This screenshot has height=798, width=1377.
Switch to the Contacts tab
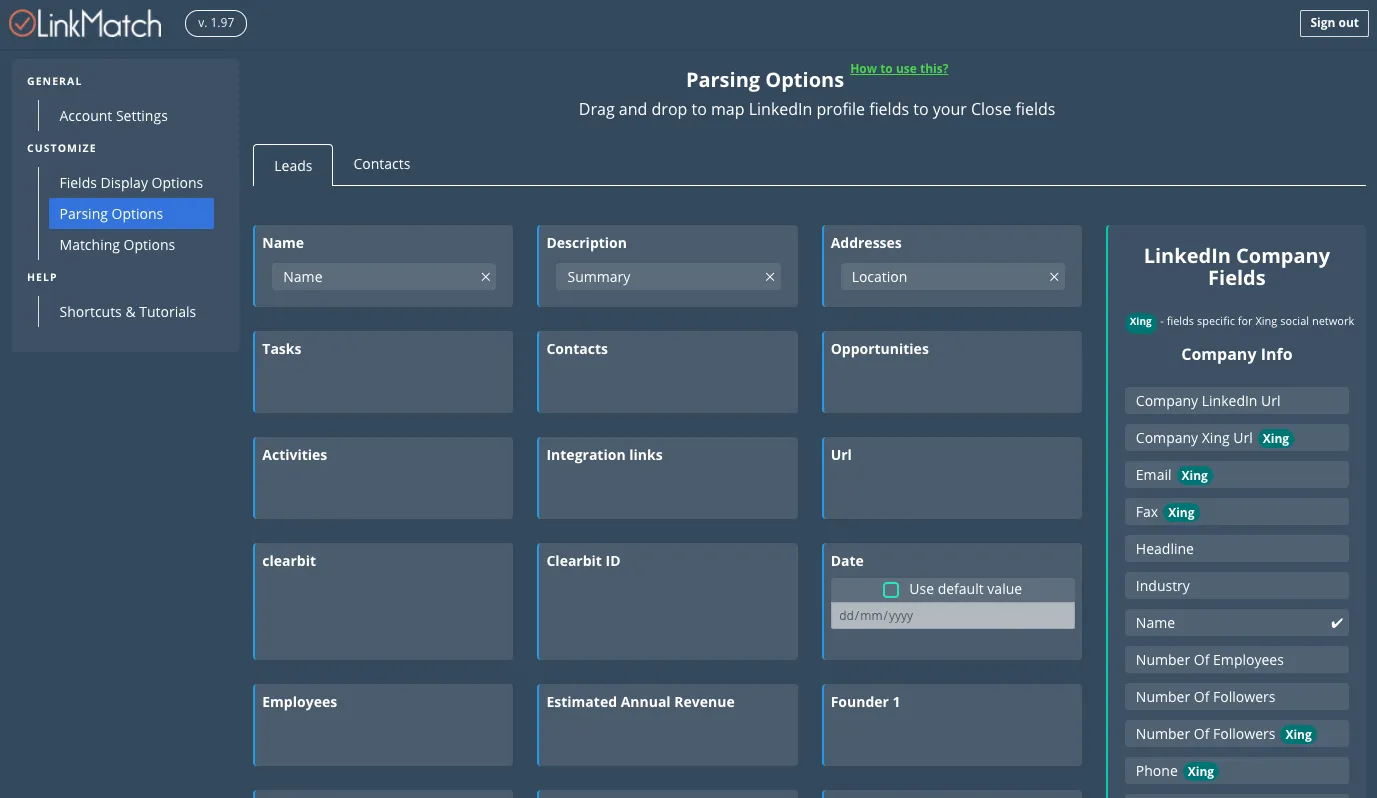(x=382, y=164)
